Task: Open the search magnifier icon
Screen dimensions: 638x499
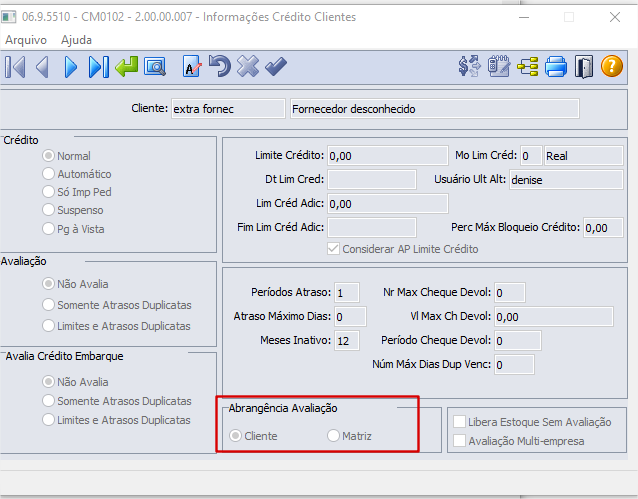Action: coord(155,67)
